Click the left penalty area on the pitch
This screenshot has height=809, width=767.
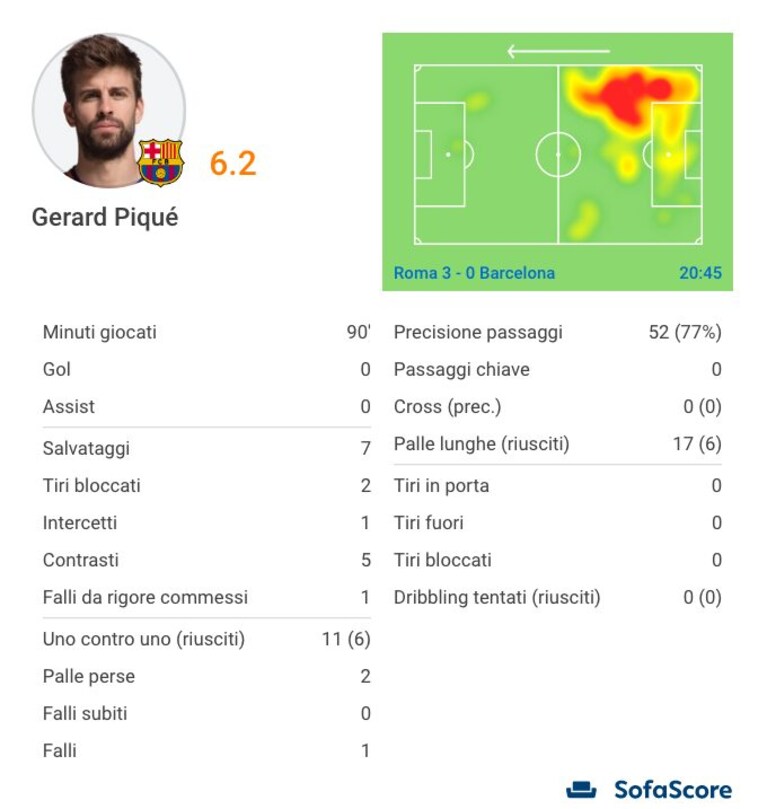coord(439,154)
